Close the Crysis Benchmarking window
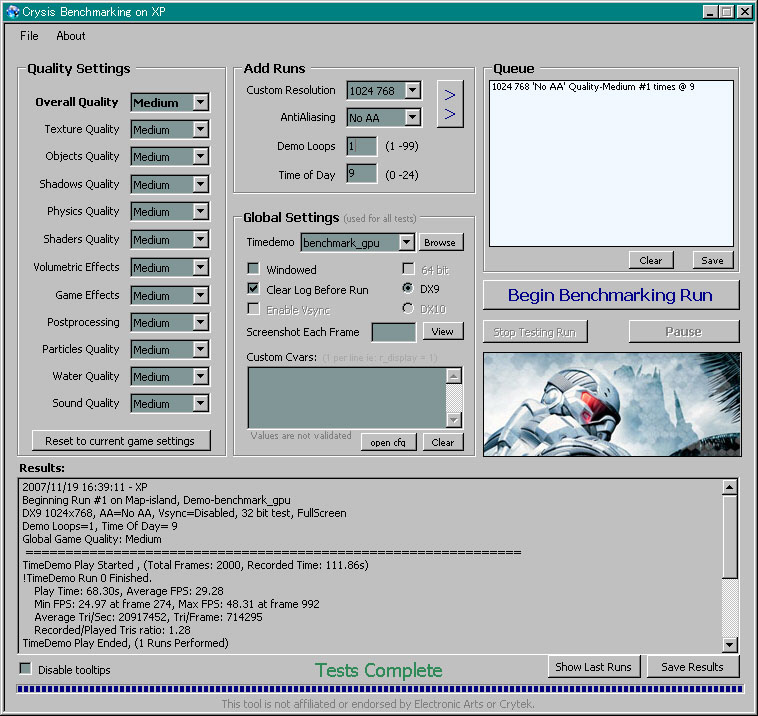The width and height of the screenshot is (758, 716). tap(744, 12)
